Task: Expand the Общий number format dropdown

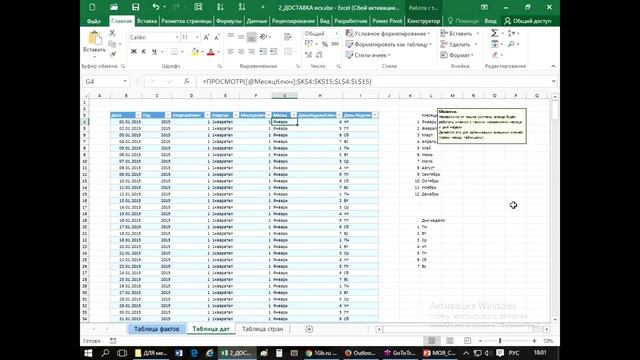Action: [336, 33]
